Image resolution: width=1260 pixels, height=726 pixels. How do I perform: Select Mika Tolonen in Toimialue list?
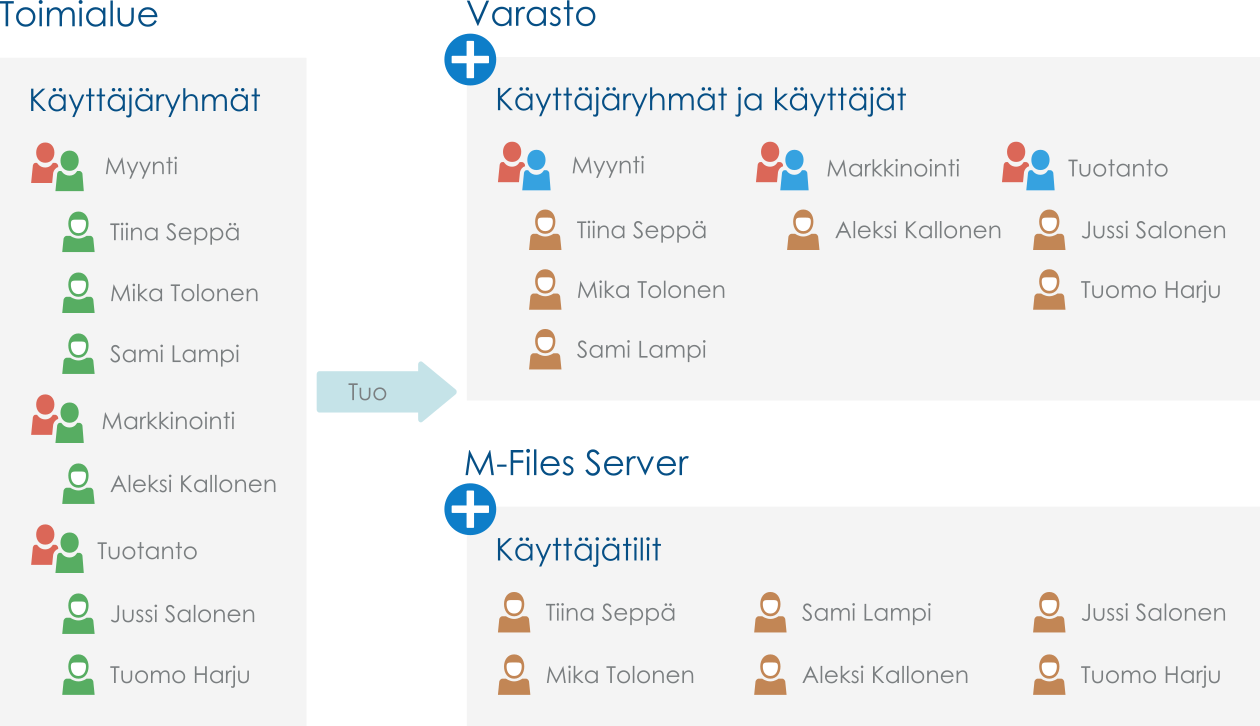tap(184, 294)
